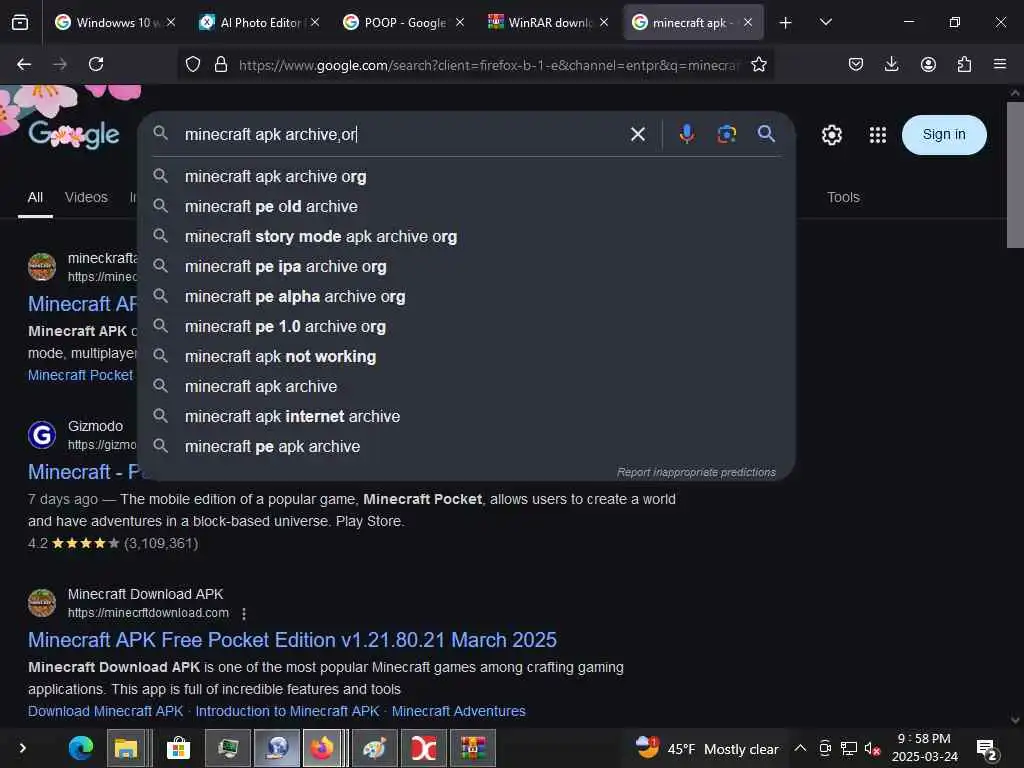Open the Minecraft Adventures sitelink
This screenshot has width=1024, height=768.
tap(458, 711)
